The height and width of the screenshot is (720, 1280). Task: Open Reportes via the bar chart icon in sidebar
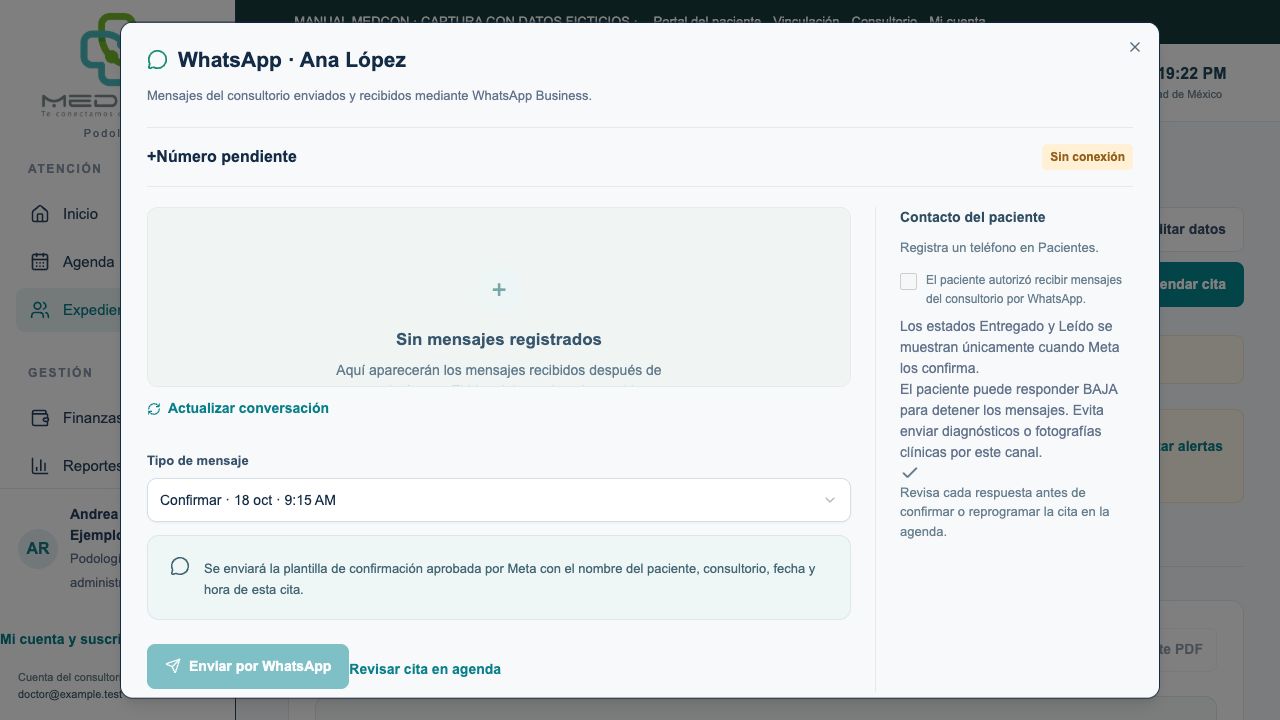pyautogui.click(x=40, y=466)
